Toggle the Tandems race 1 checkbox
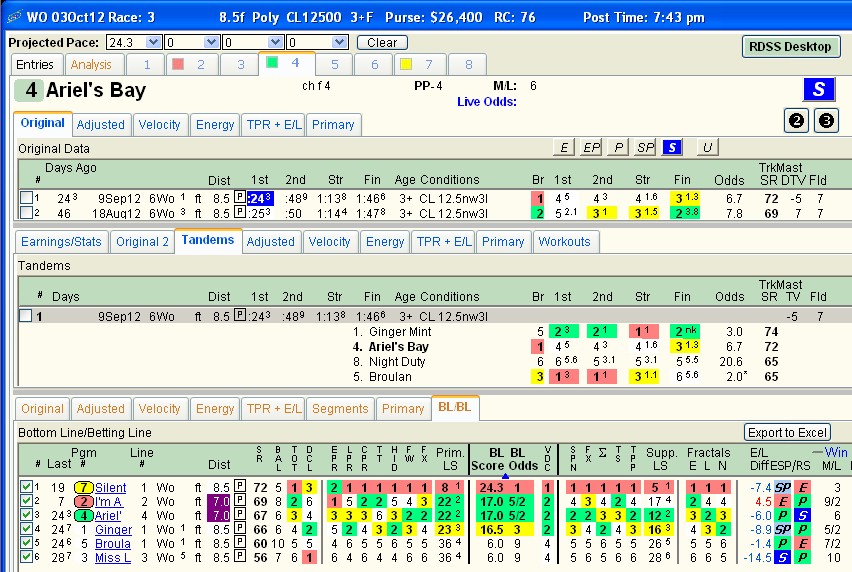This screenshot has height=572, width=852. click(x=26, y=315)
